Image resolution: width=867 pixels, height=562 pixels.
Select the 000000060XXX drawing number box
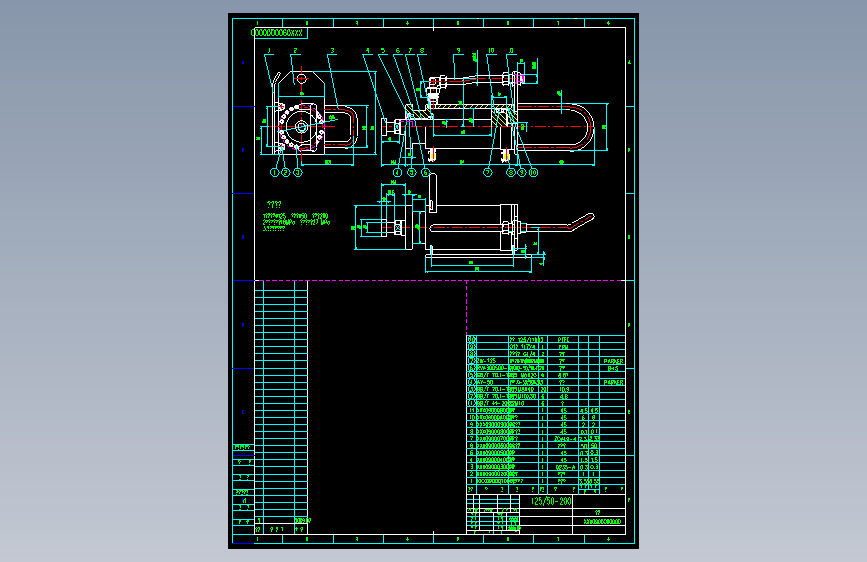[x=279, y=33]
